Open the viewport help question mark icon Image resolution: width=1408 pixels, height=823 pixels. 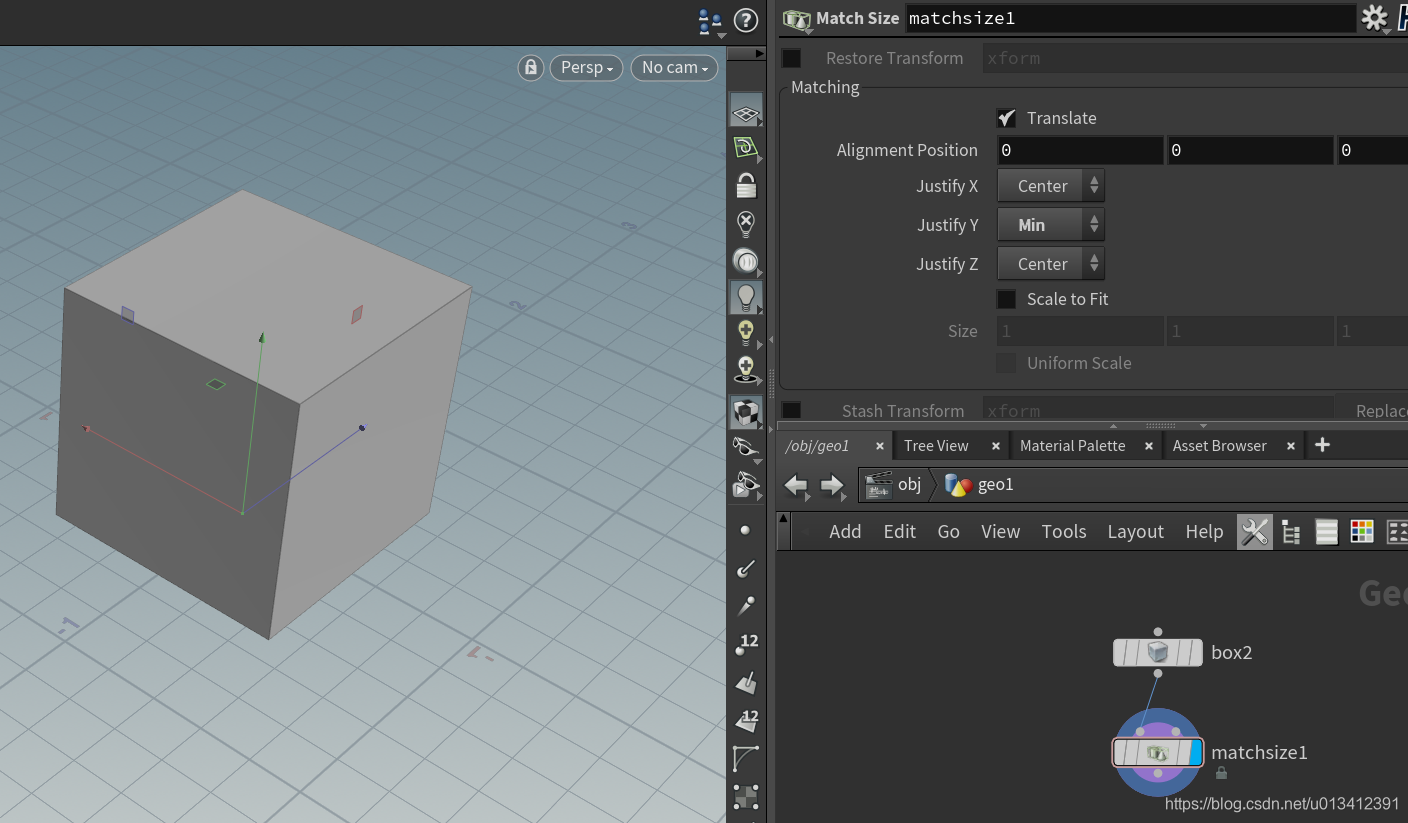pyautogui.click(x=746, y=20)
